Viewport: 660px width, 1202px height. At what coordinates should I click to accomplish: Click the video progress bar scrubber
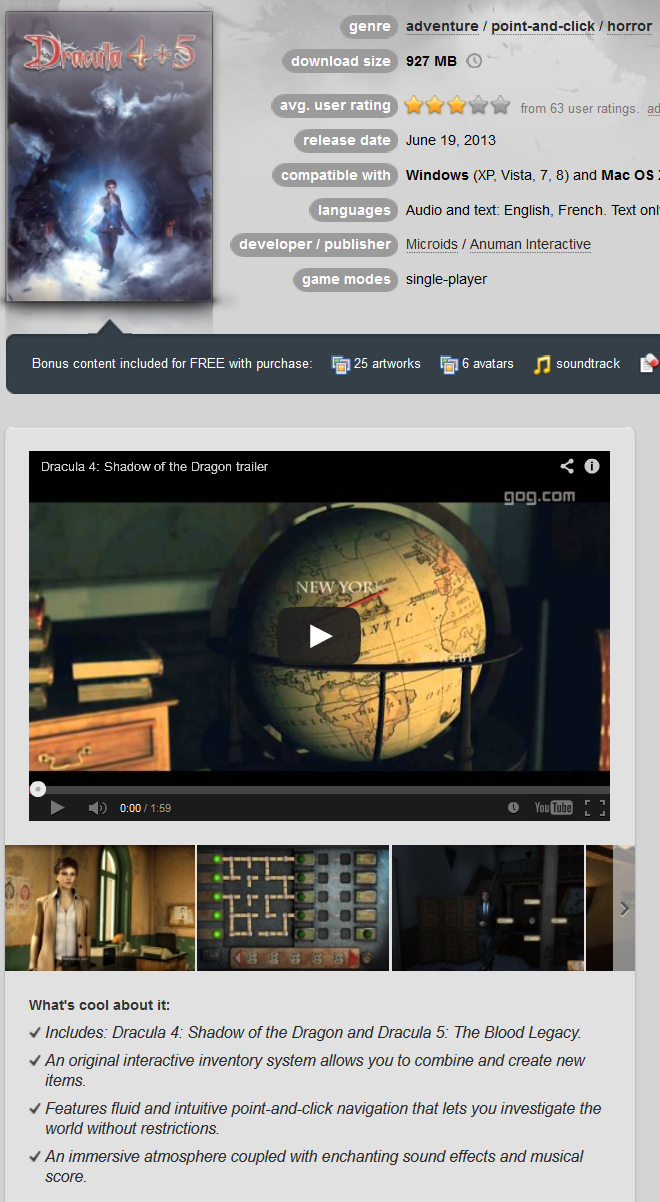[38, 789]
